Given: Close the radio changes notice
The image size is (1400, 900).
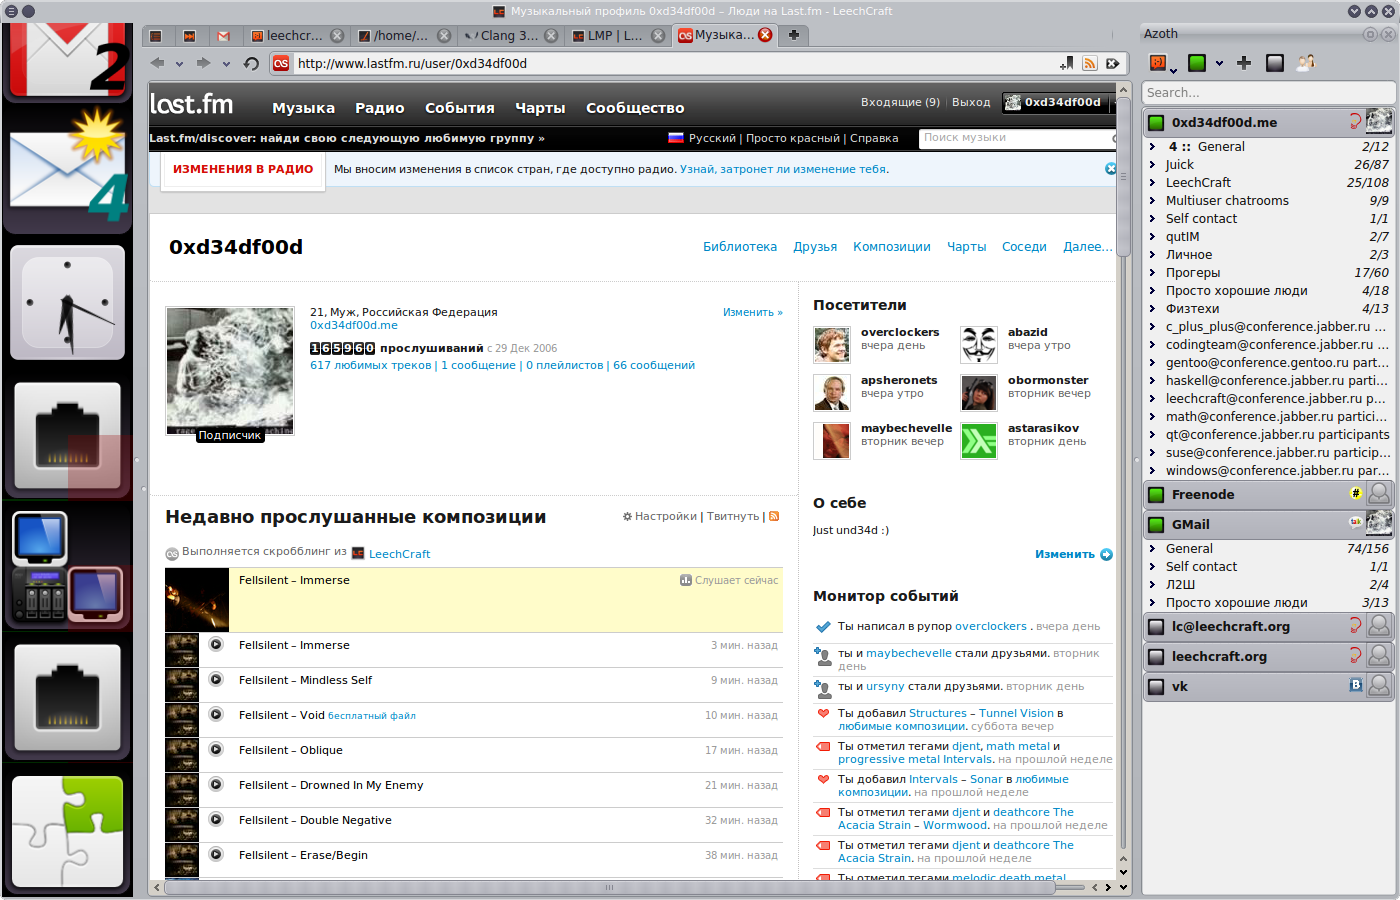Looking at the screenshot, I should coord(1110,169).
